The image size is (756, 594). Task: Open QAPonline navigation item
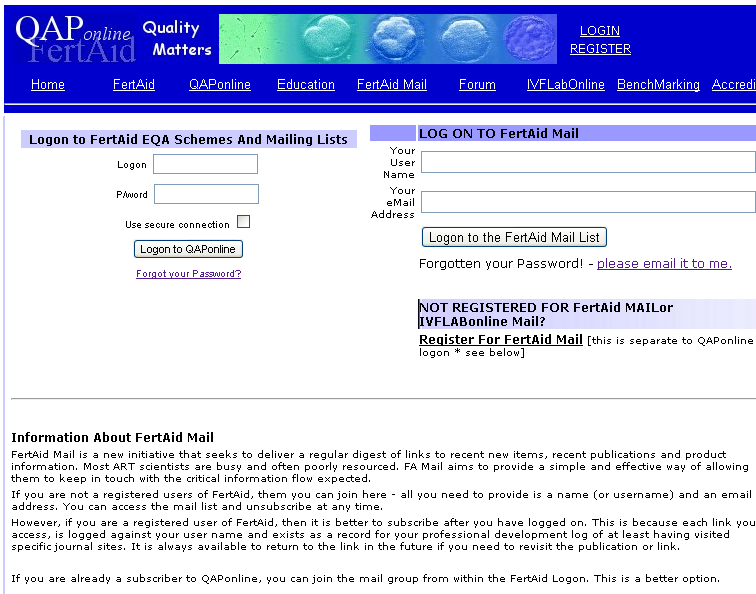(220, 84)
